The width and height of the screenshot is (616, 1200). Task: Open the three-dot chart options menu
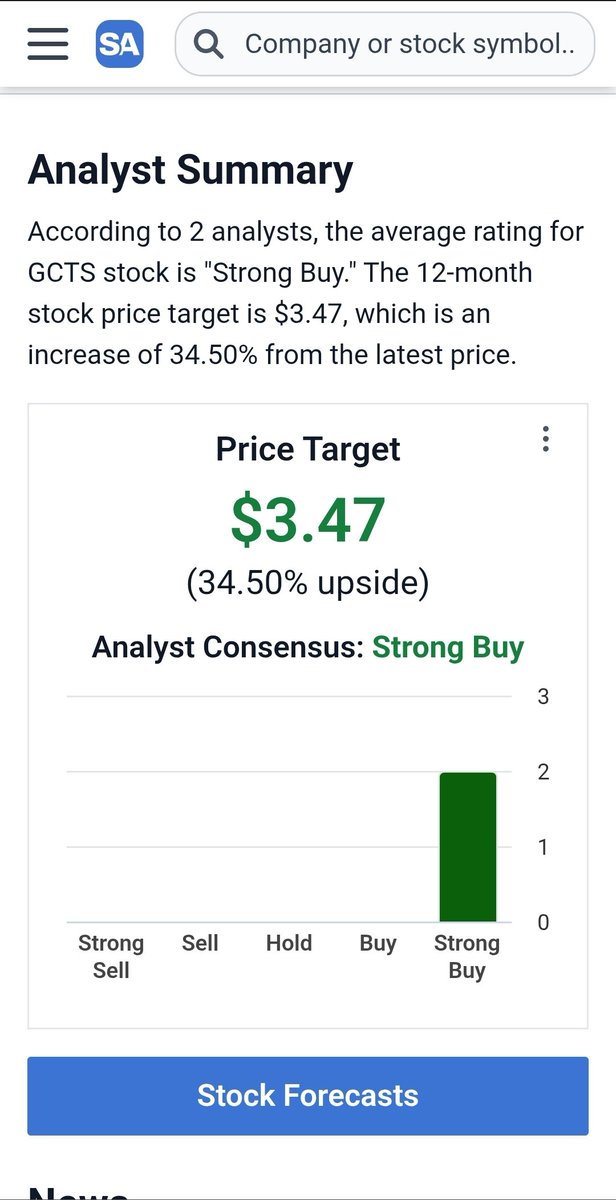[545, 439]
